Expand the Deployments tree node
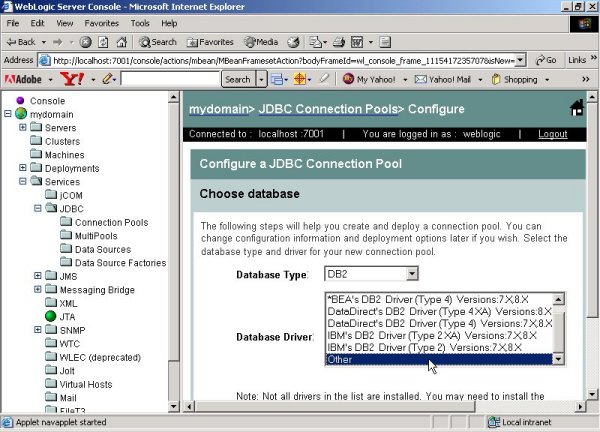The height and width of the screenshot is (432, 600). [23, 168]
